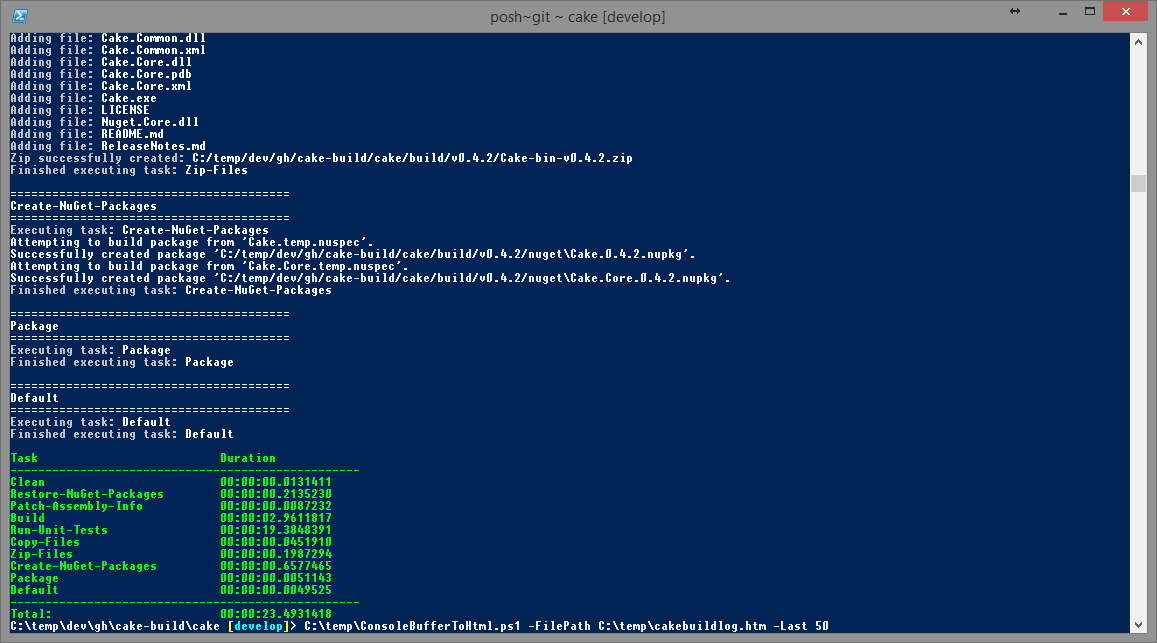Click the Total duration value 00:00:23.4931418
The height and width of the screenshot is (643, 1157).
tap(276, 613)
